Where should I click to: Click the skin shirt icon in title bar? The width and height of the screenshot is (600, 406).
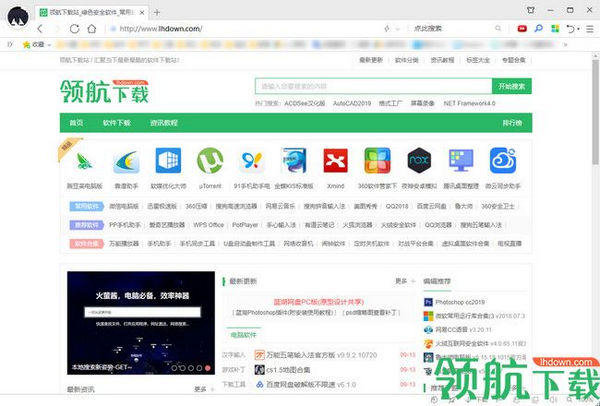tap(531, 10)
